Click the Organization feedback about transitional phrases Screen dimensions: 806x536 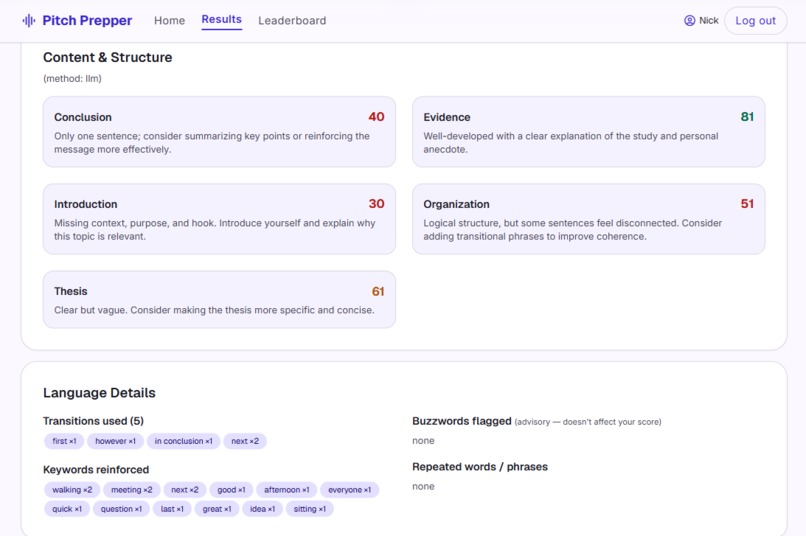pos(573,230)
